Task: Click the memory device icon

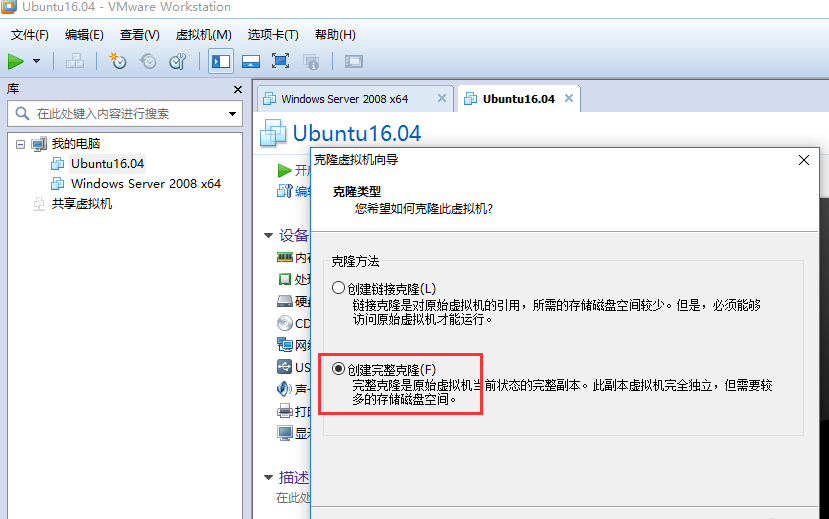Action: (285, 257)
